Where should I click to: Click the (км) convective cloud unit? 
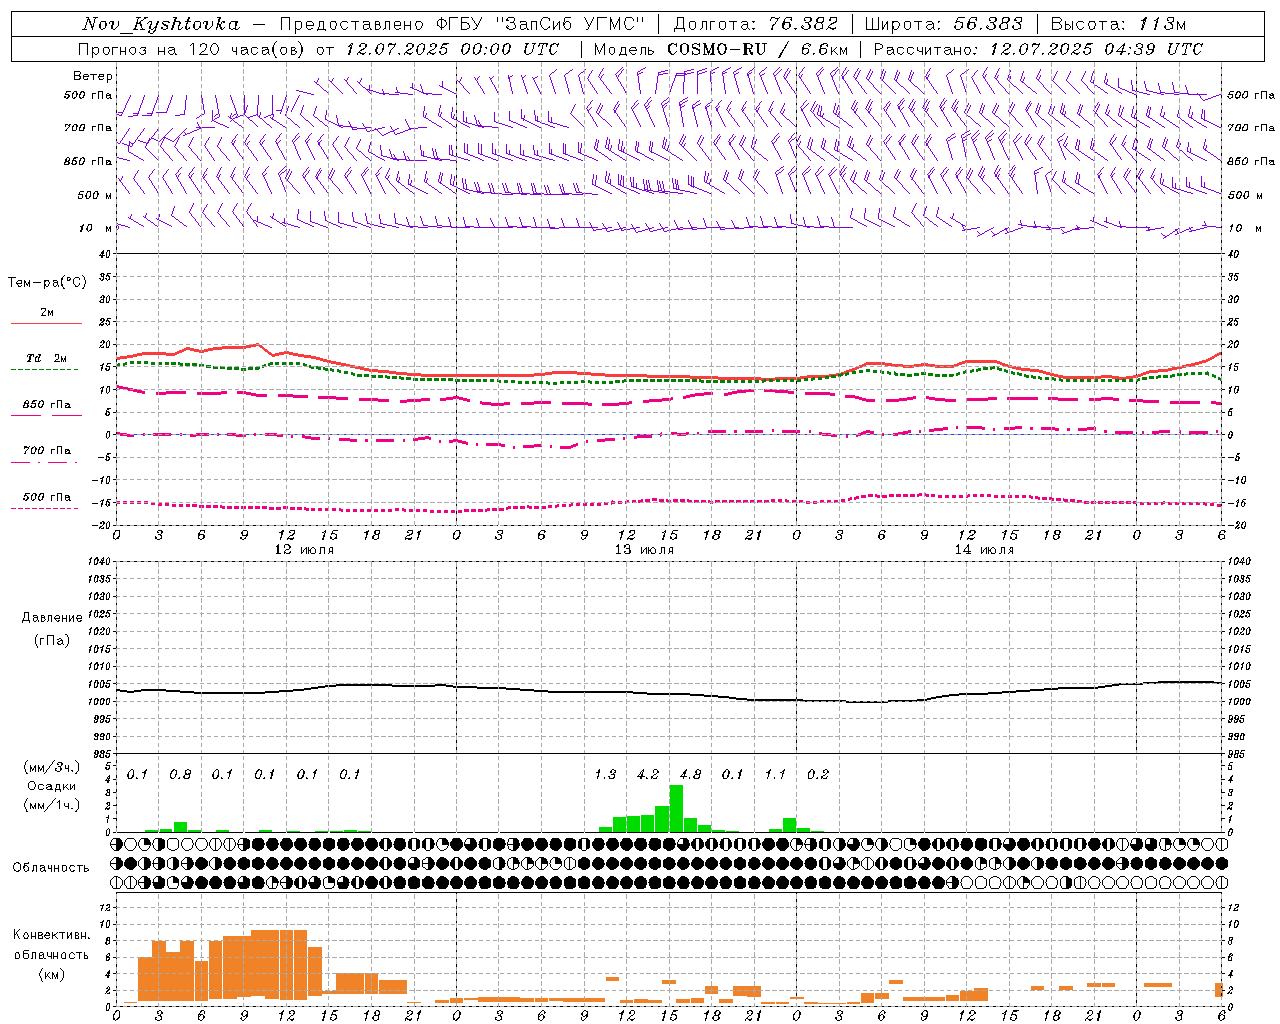click(51, 974)
